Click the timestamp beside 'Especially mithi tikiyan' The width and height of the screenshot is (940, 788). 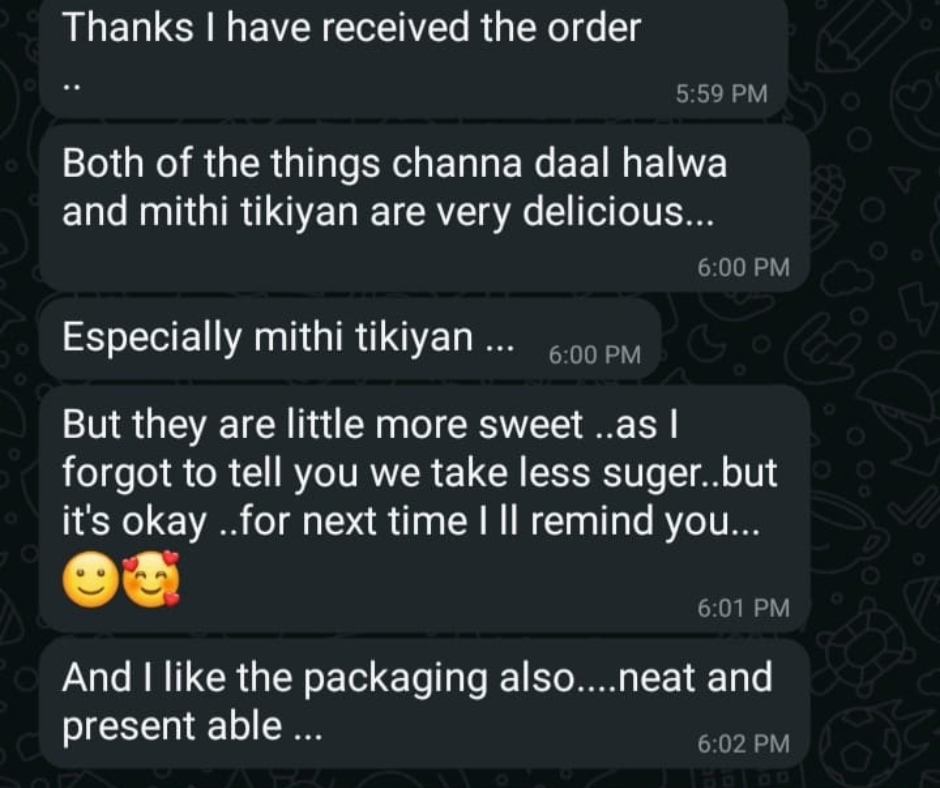pyautogui.click(x=595, y=355)
